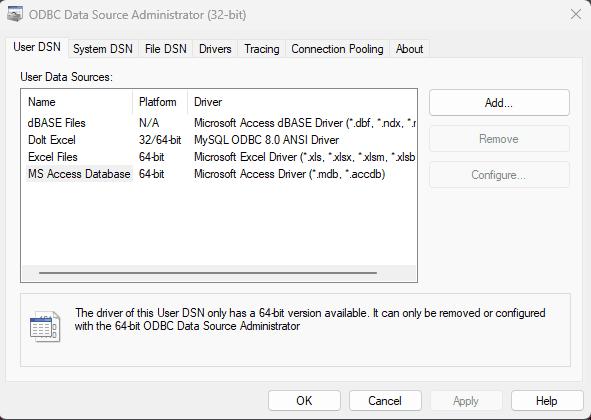Open the Tracing tab

[x=262, y=49]
